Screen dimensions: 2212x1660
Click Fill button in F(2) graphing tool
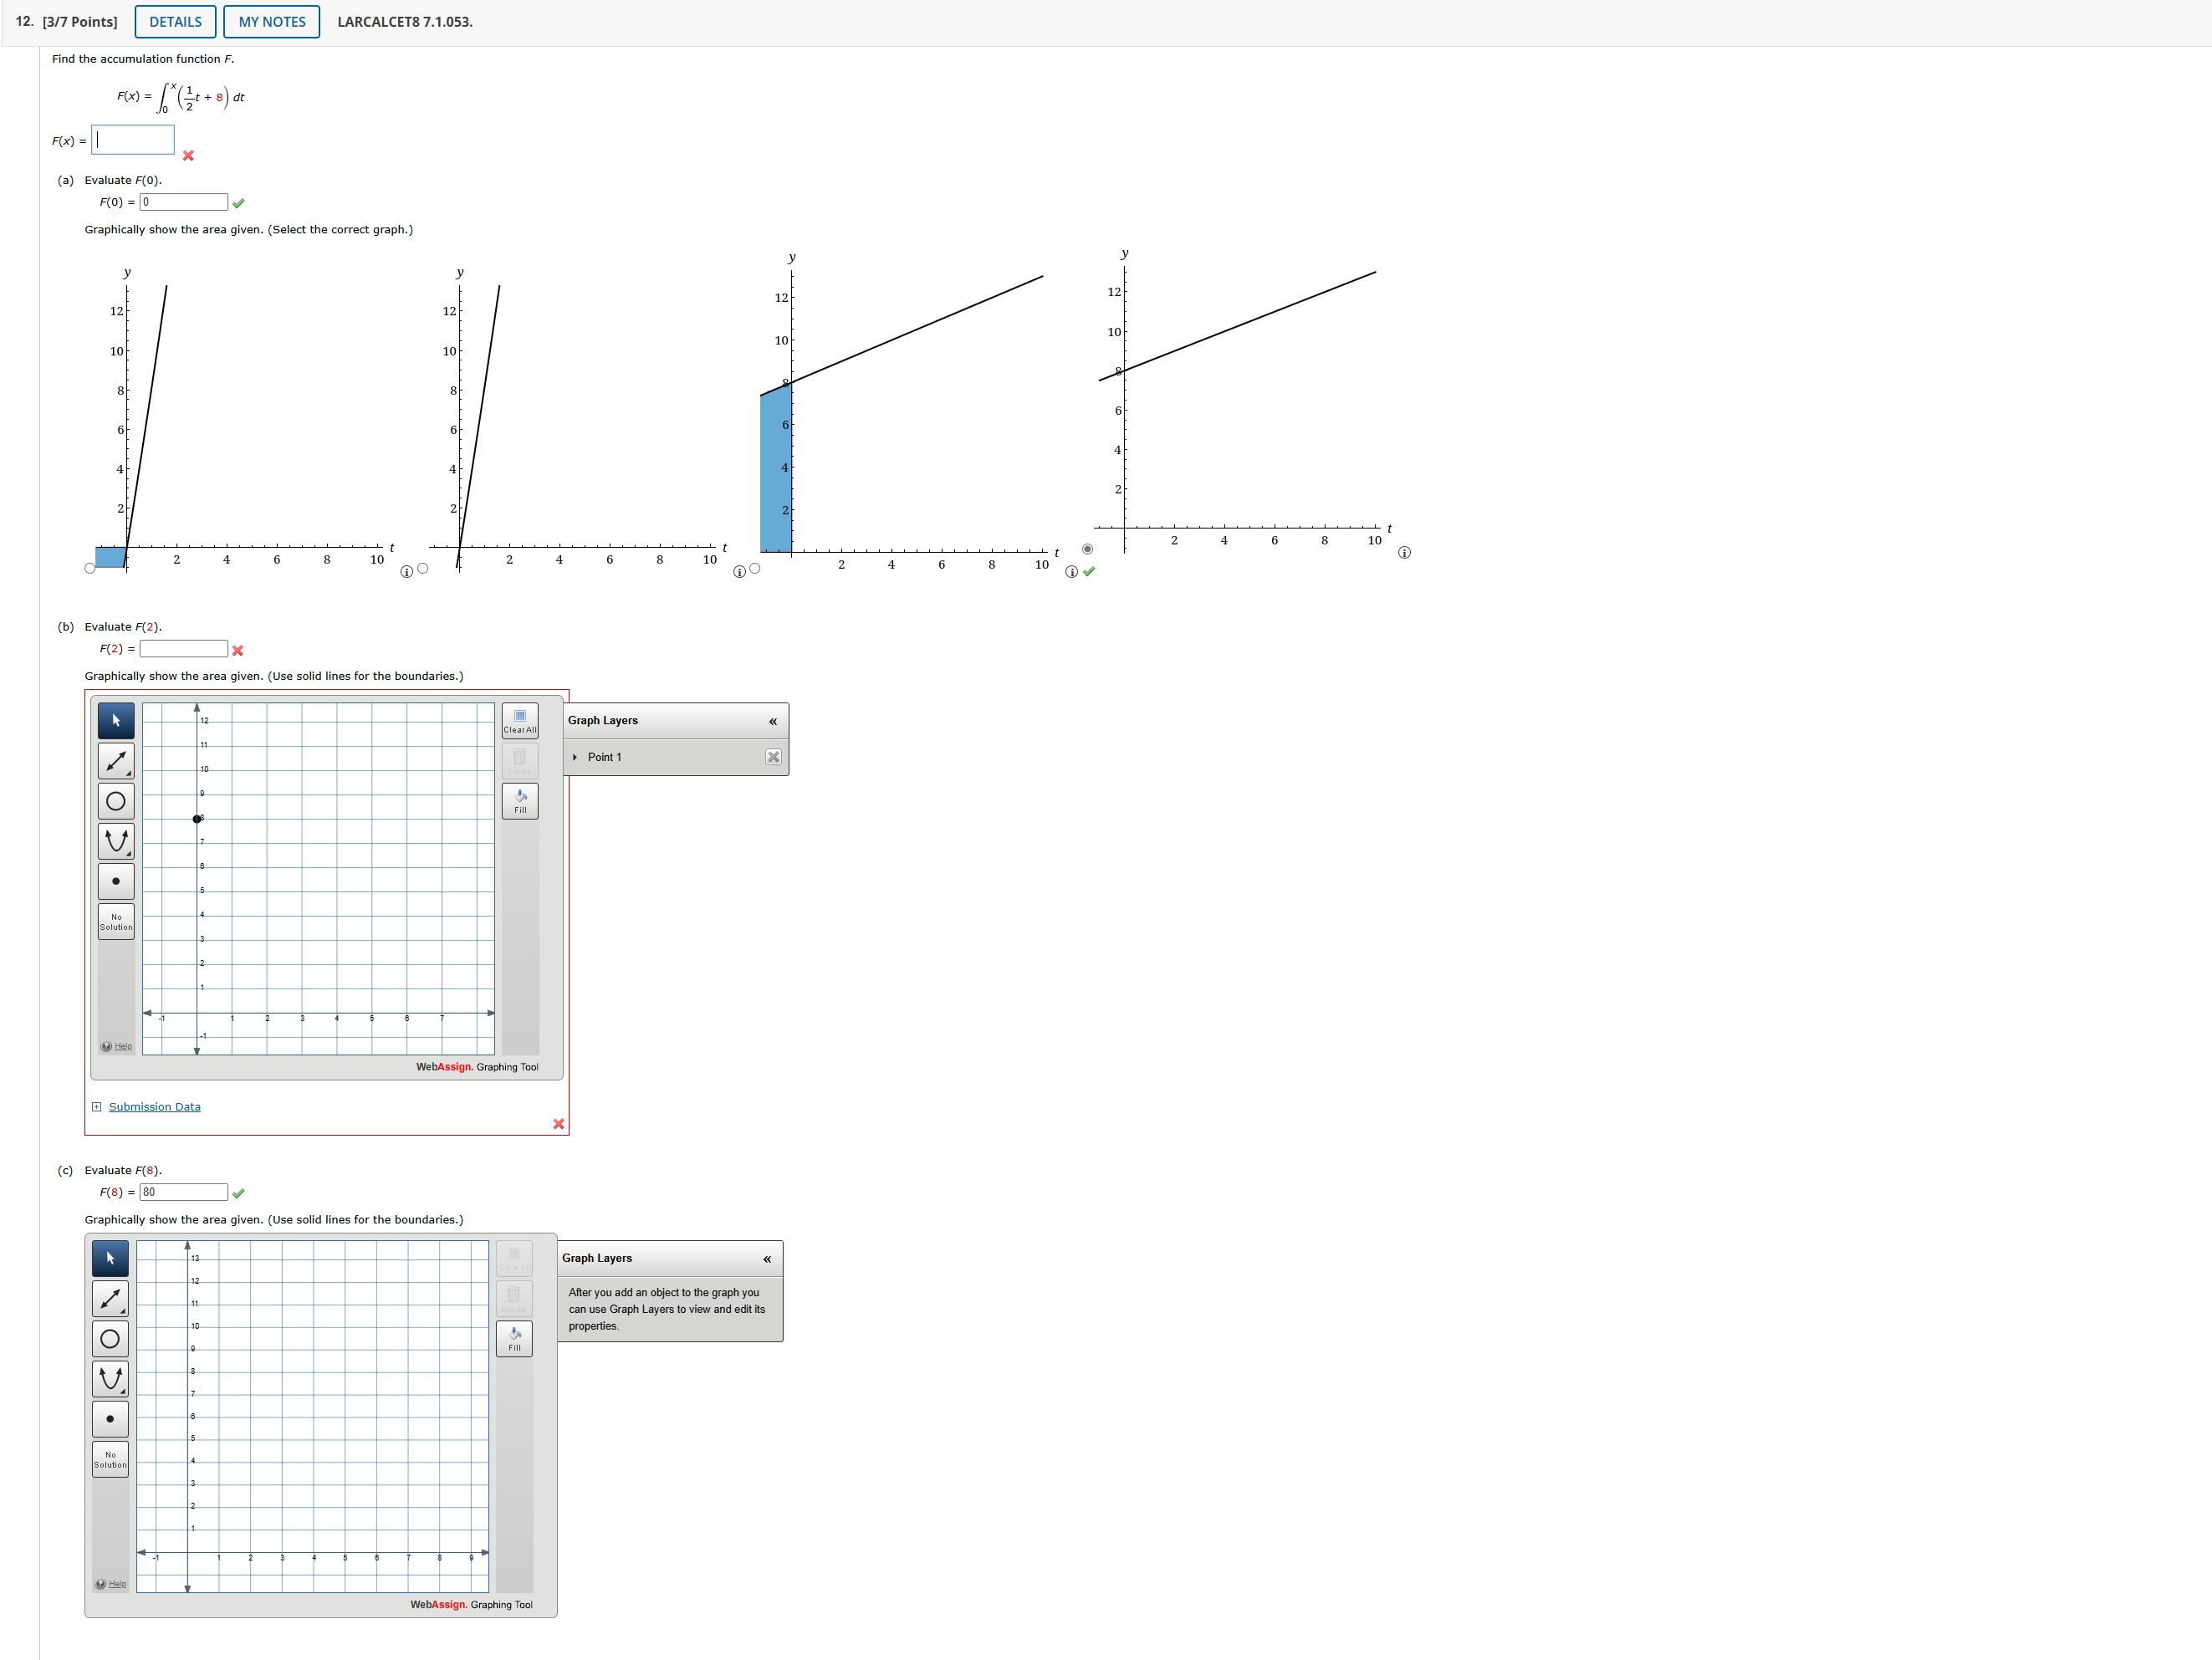[519, 801]
